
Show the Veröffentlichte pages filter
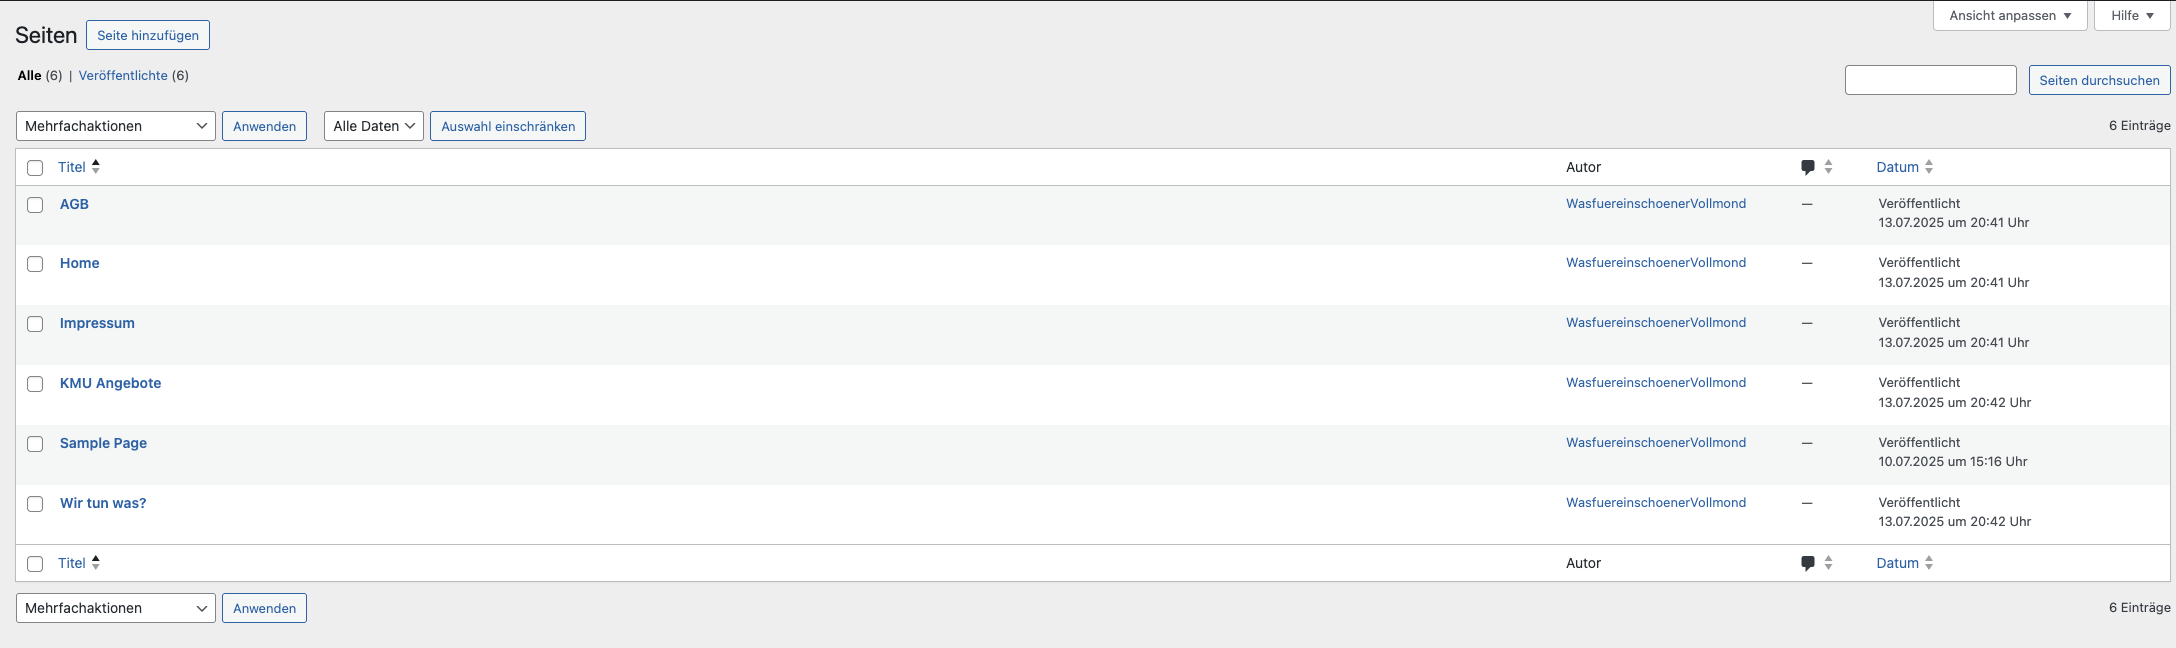tap(123, 76)
